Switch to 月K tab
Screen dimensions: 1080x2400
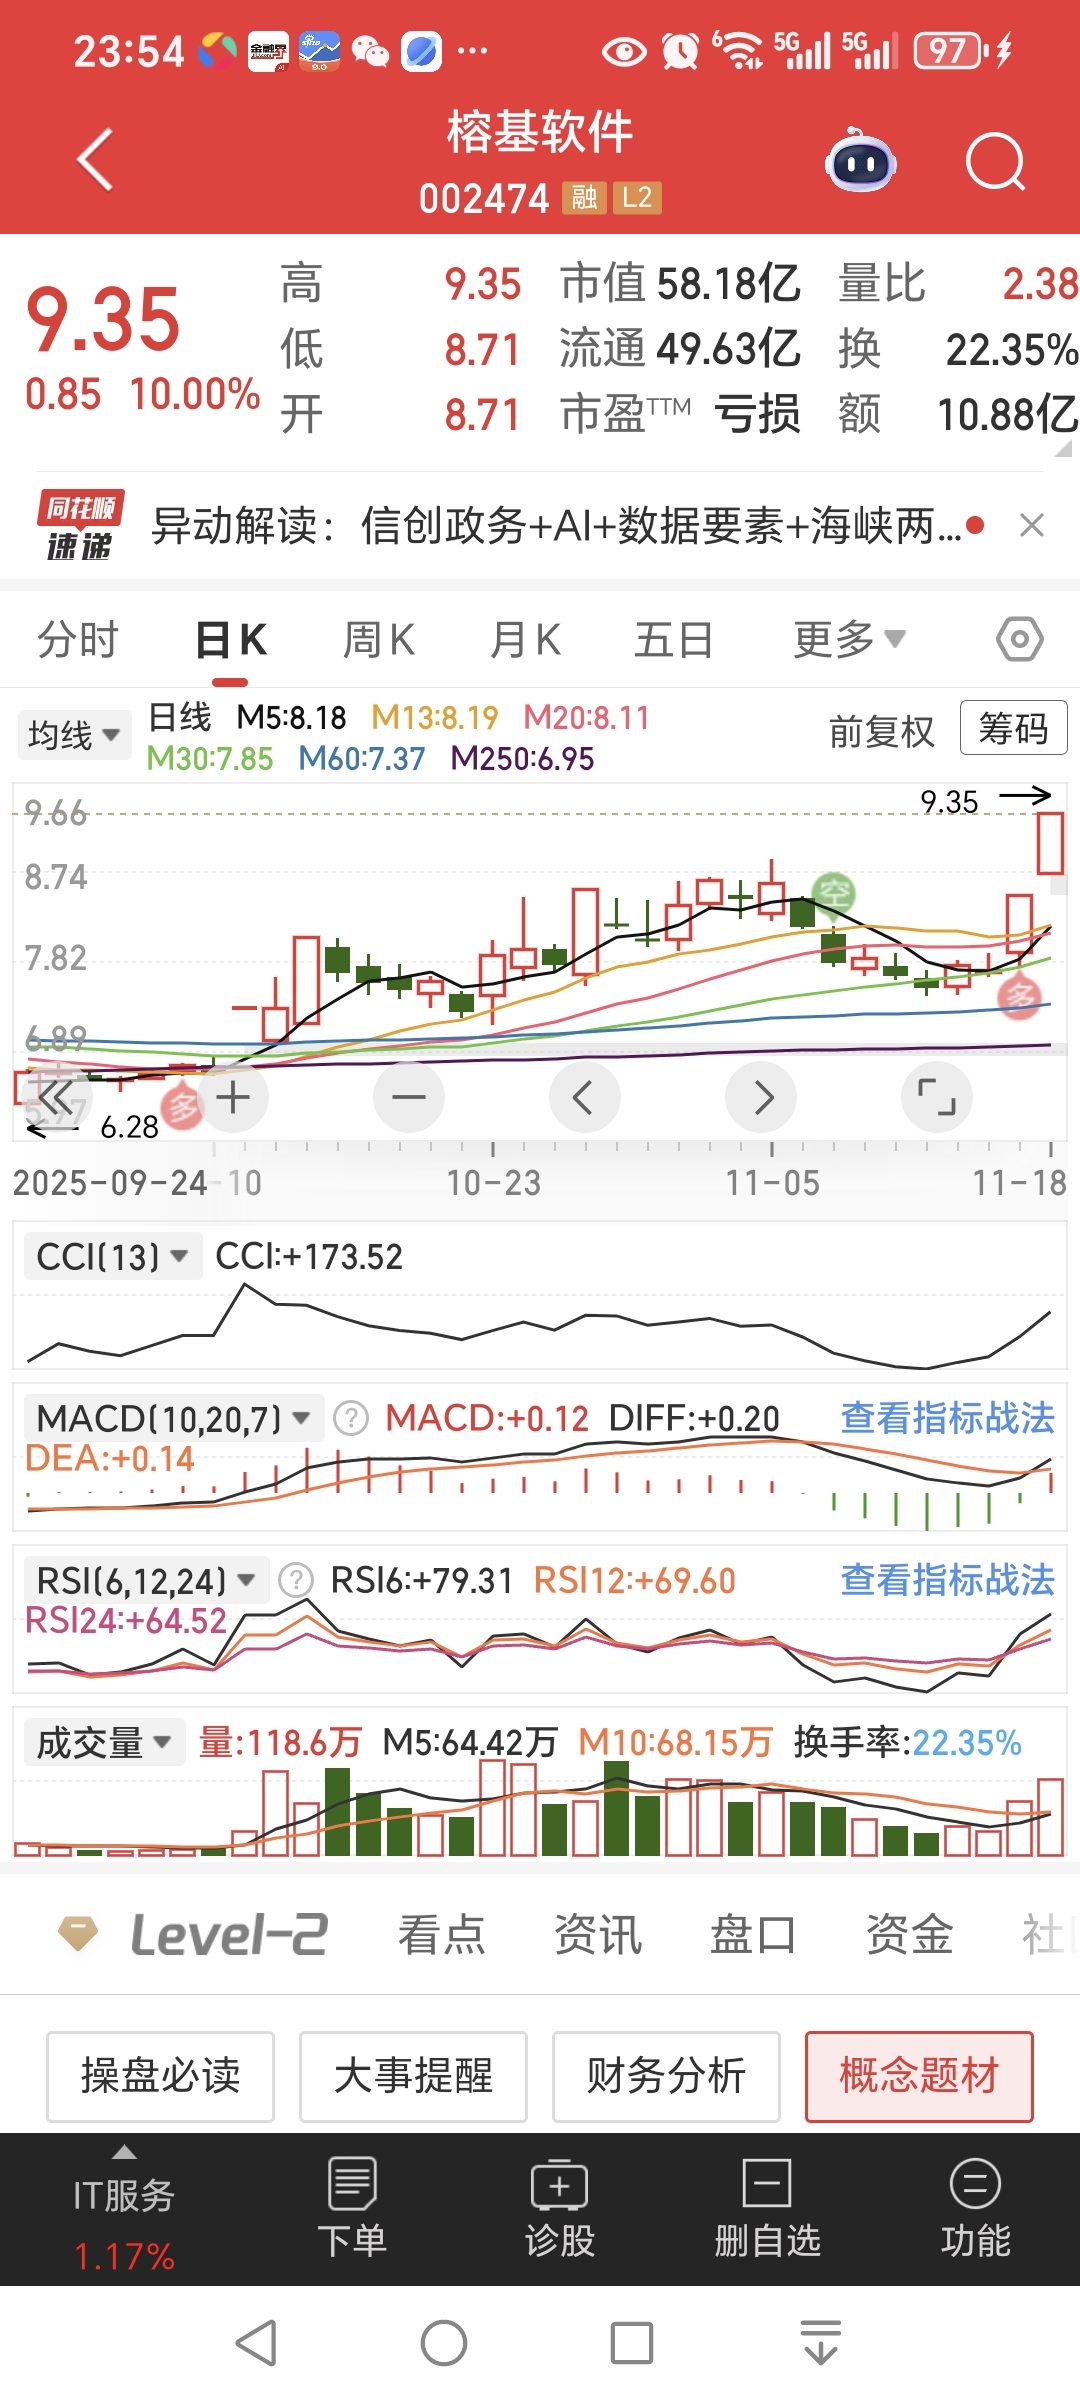point(525,639)
